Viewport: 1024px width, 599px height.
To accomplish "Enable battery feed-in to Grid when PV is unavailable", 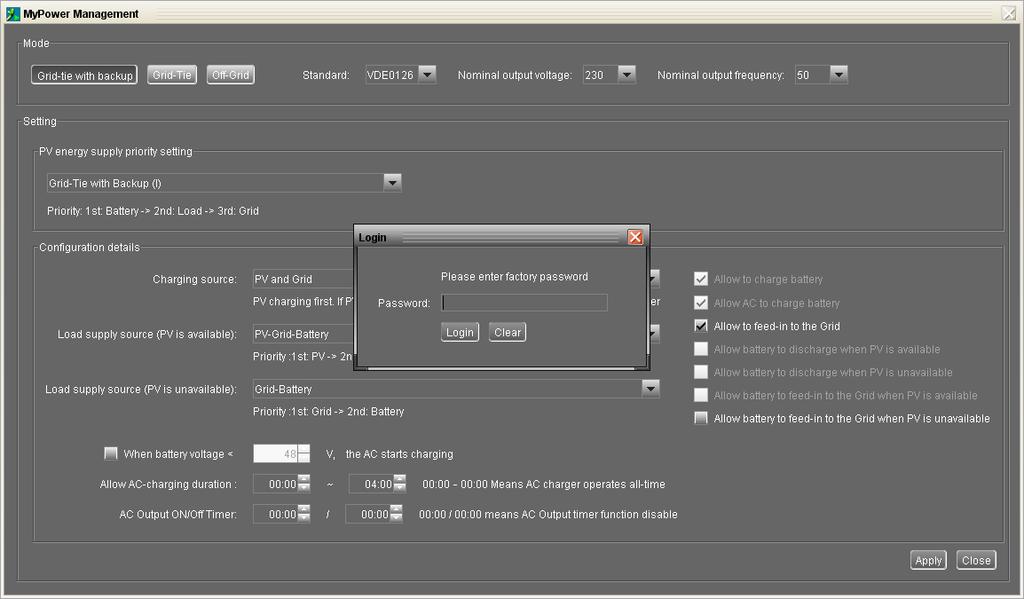I will 701,418.
